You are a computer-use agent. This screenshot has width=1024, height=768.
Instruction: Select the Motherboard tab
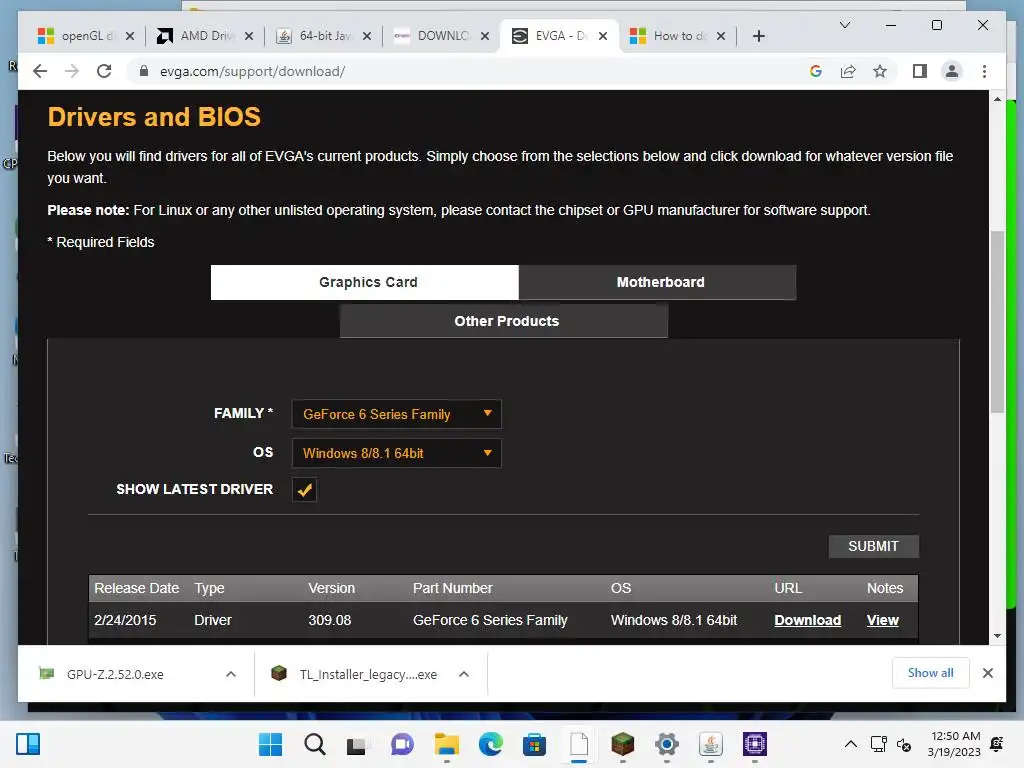pos(658,282)
